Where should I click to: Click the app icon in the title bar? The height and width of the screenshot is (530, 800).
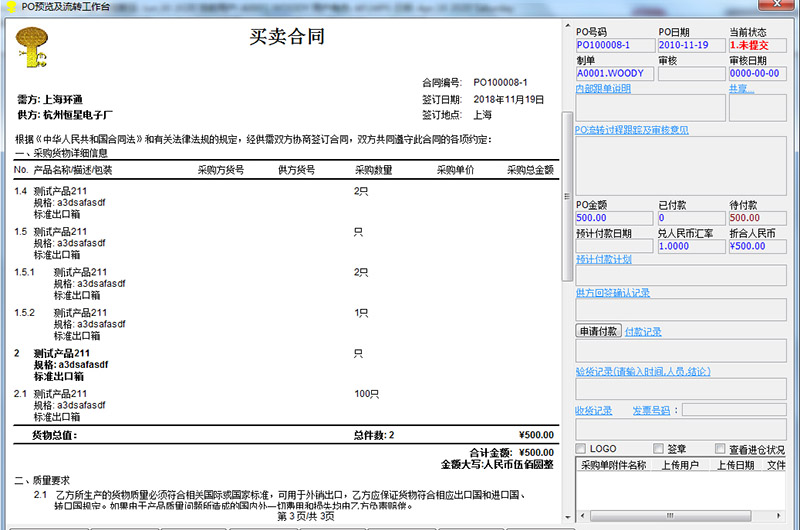pyautogui.click(x=9, y=7)
